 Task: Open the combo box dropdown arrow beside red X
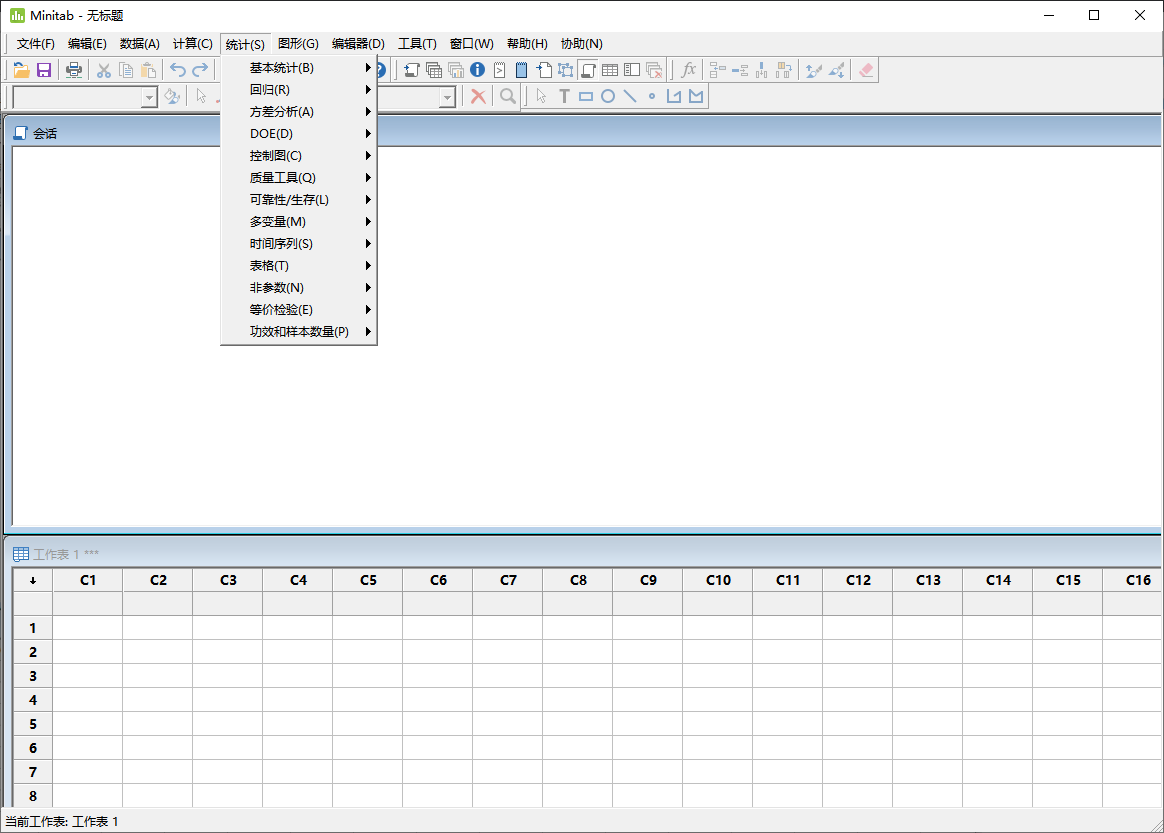click(x=447, y=97)
